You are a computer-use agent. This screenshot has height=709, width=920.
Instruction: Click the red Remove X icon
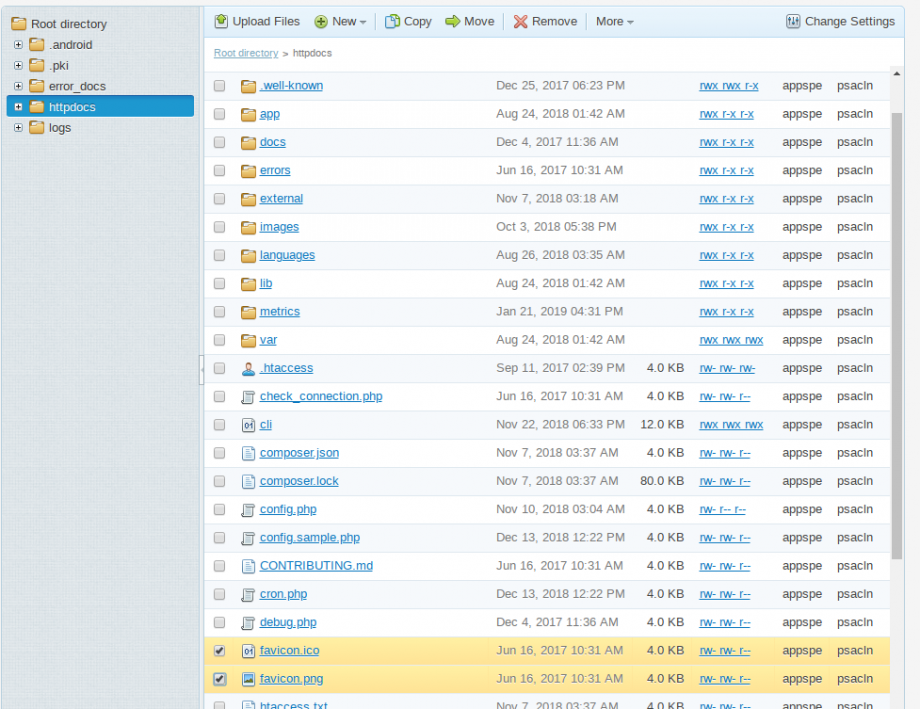tap(520, 21)
